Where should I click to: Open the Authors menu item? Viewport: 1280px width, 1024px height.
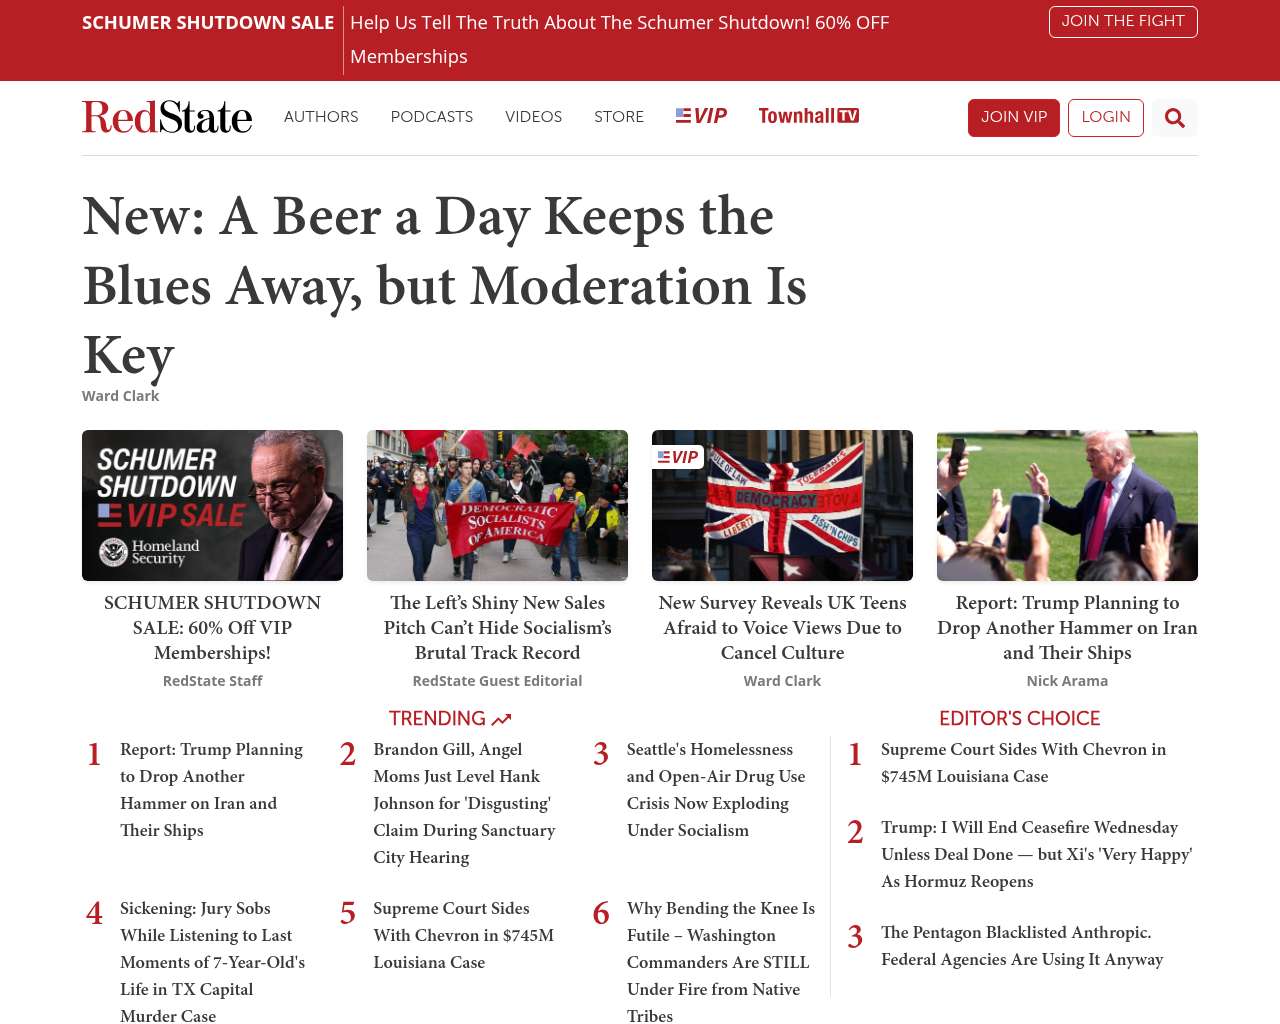point(321,117)
